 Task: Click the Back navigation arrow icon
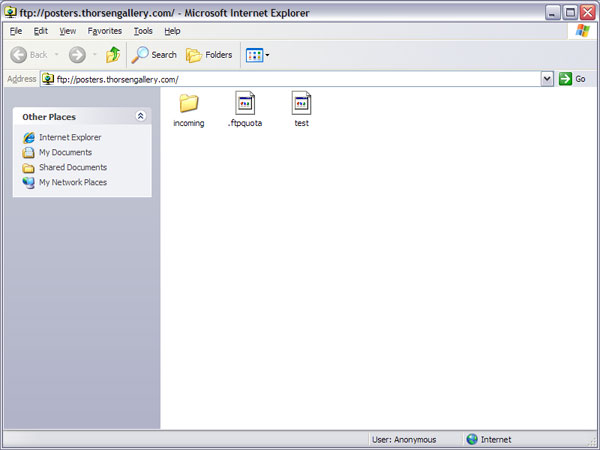19,55
